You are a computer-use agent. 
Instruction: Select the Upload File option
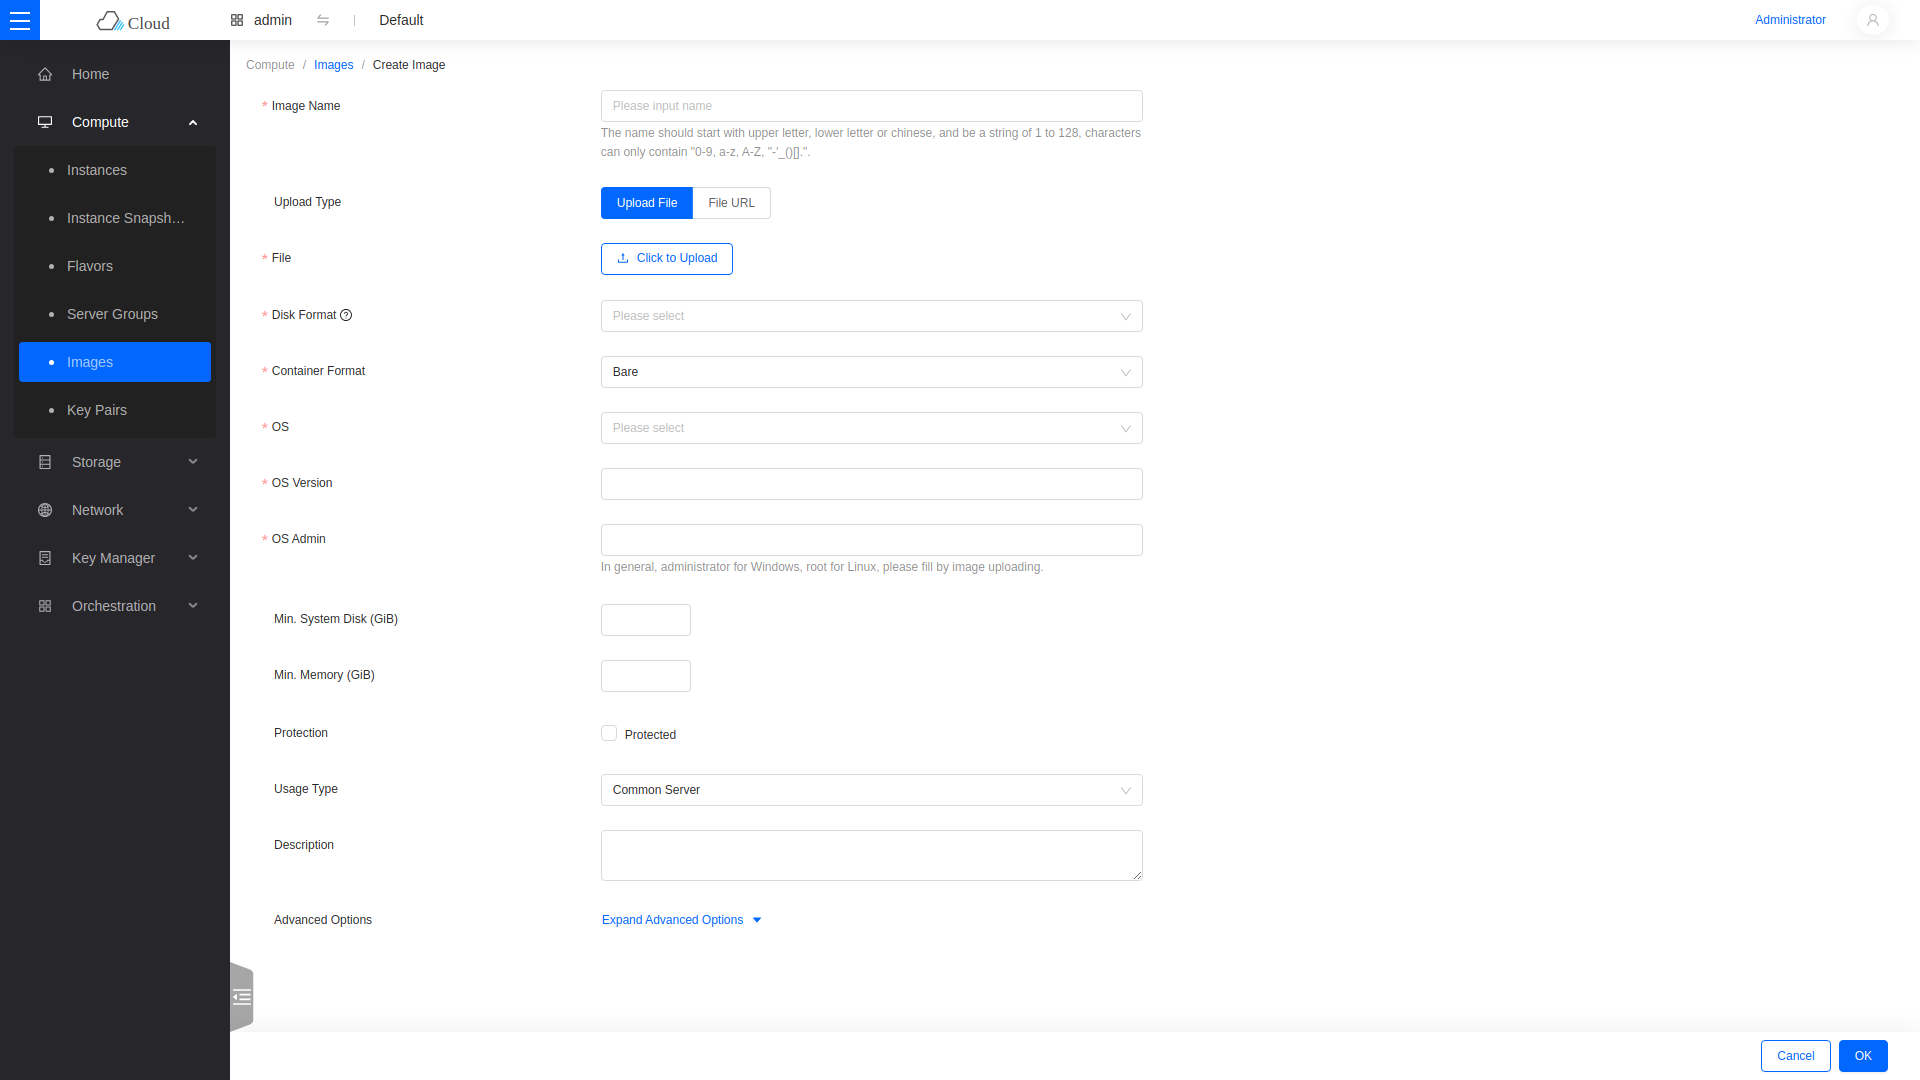(x=647, y=203)
